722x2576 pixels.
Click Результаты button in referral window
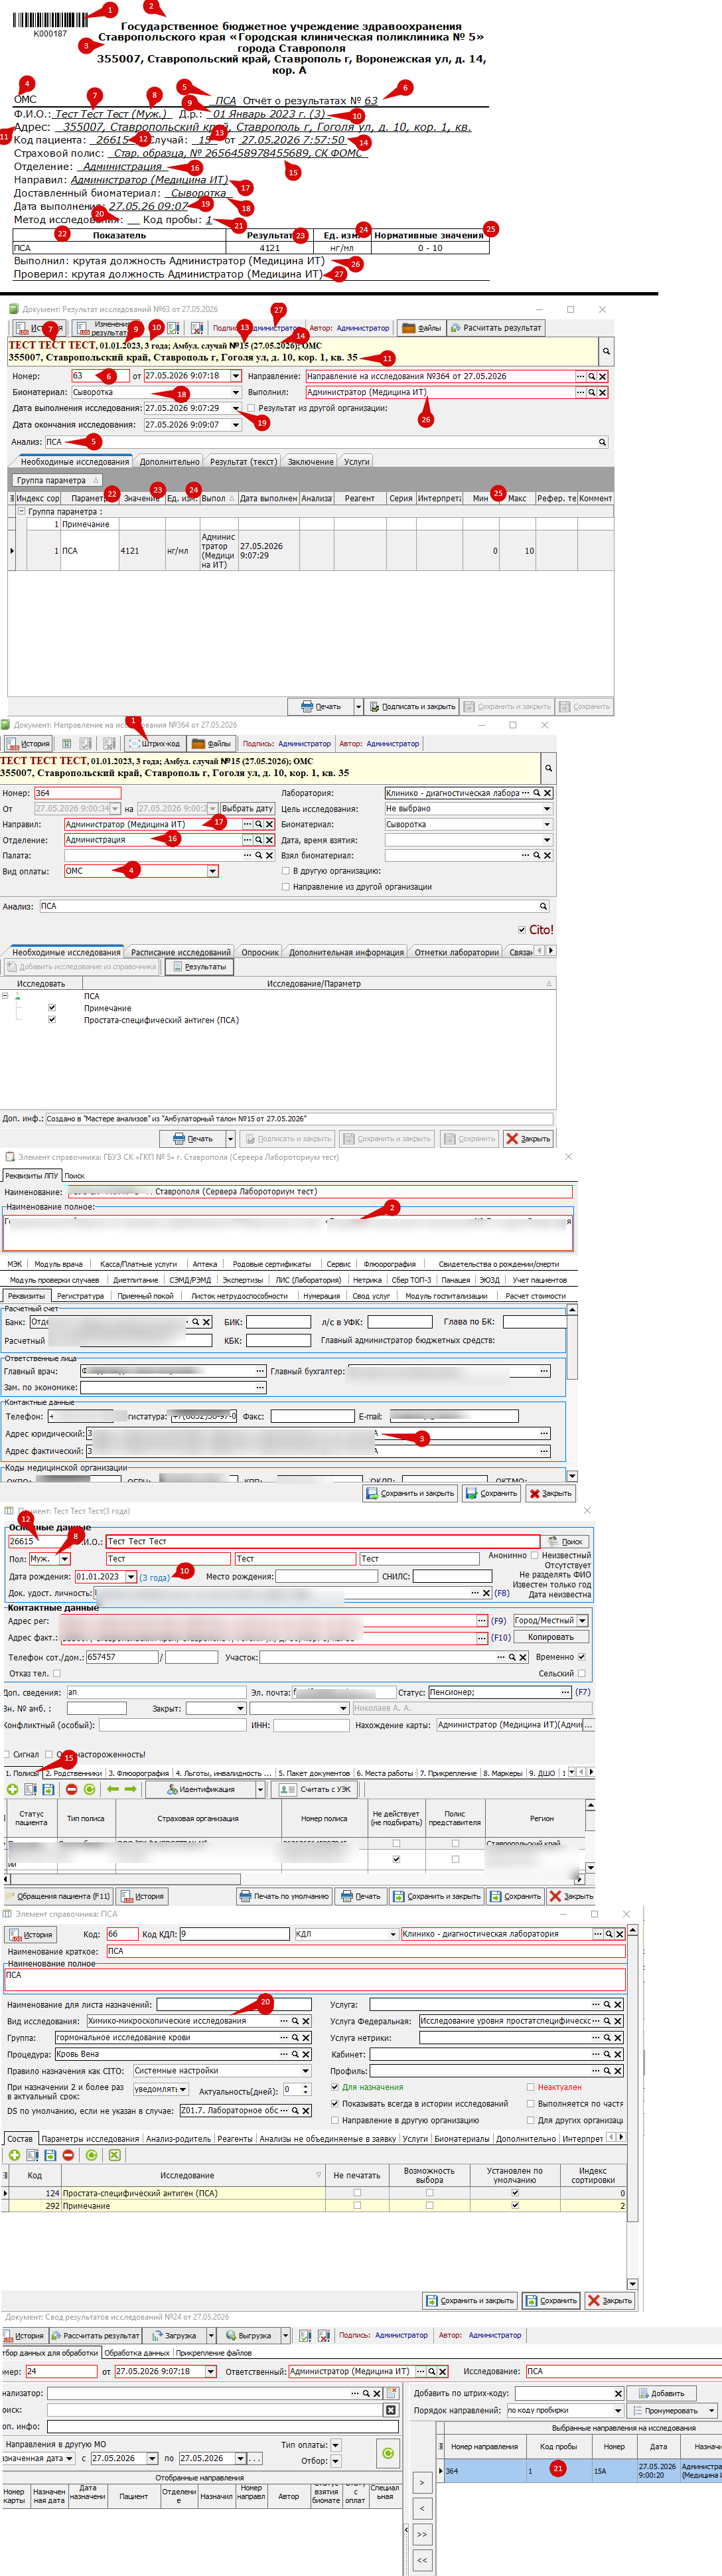(x=199, y=967)
